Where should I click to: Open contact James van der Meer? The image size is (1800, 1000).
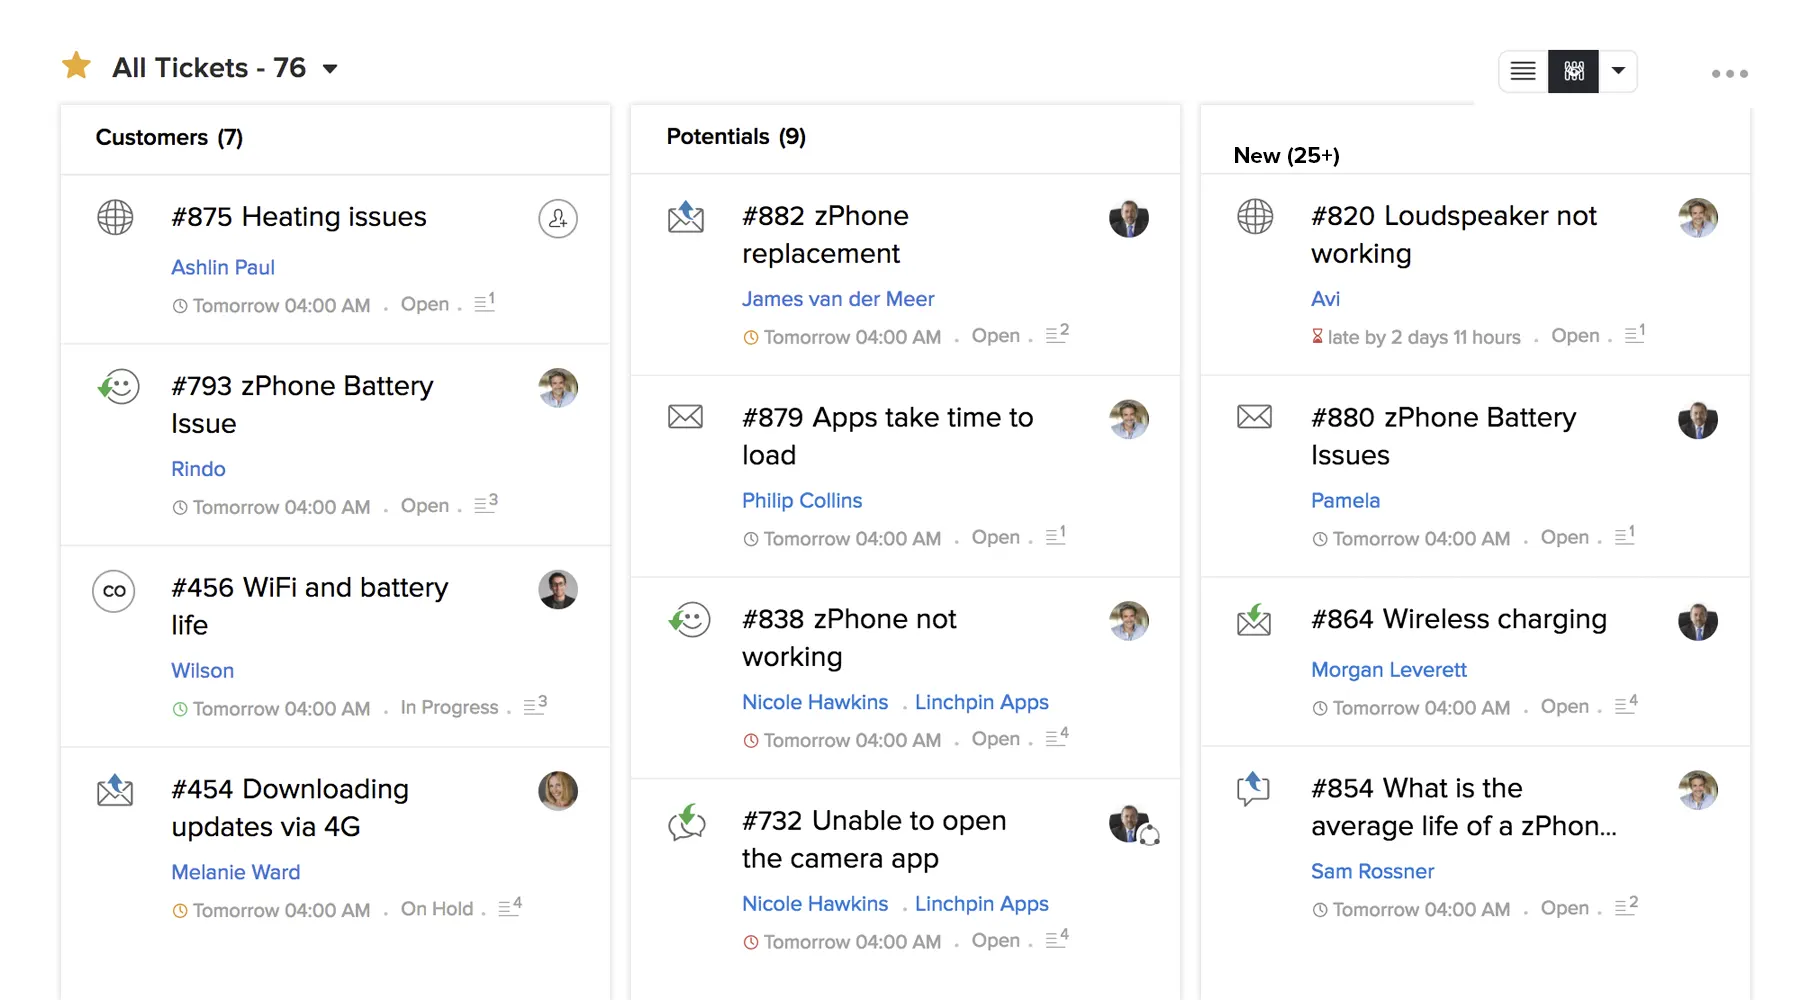838,299
